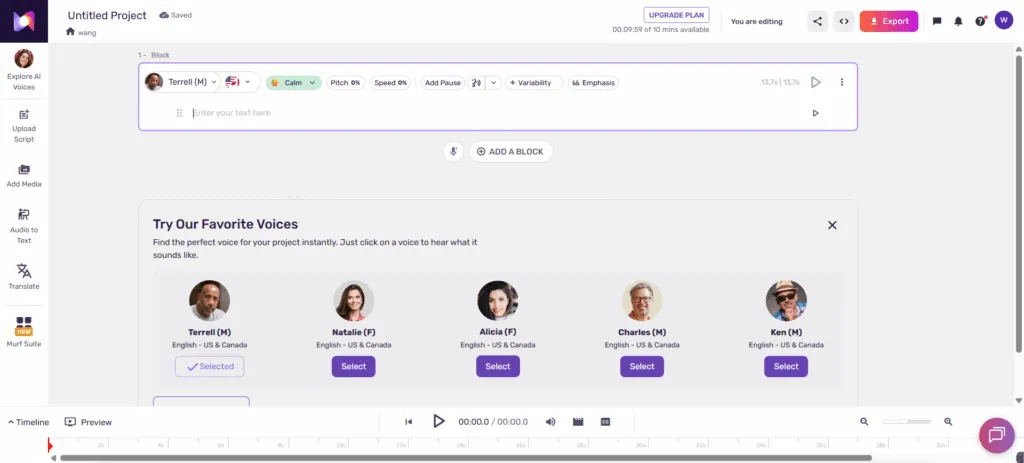Open live chat support bubble

tap(997, 435)
